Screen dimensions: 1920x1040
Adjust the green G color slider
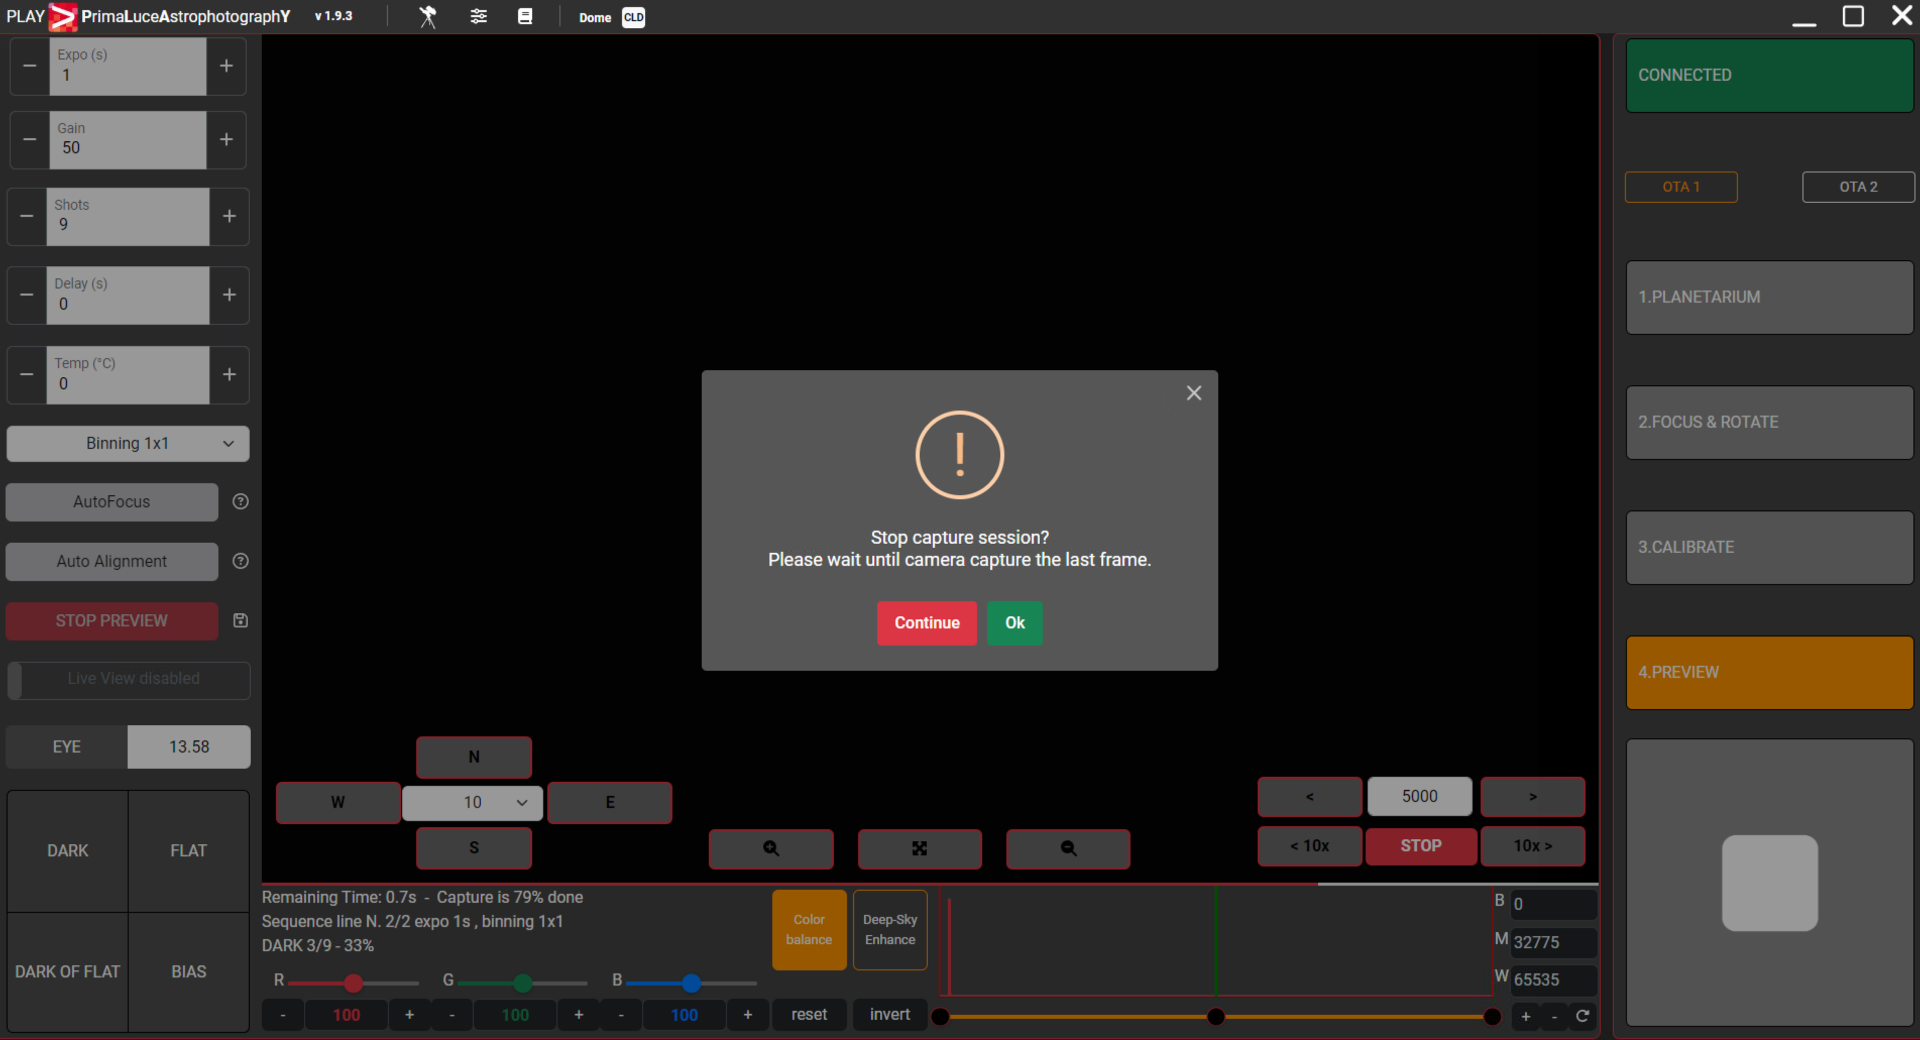click(x=522, y=984)
